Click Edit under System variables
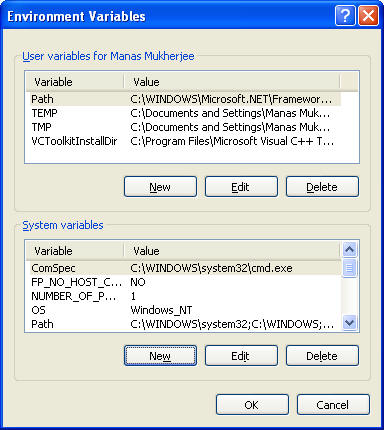The image size is (384, 430). [241, 356]
